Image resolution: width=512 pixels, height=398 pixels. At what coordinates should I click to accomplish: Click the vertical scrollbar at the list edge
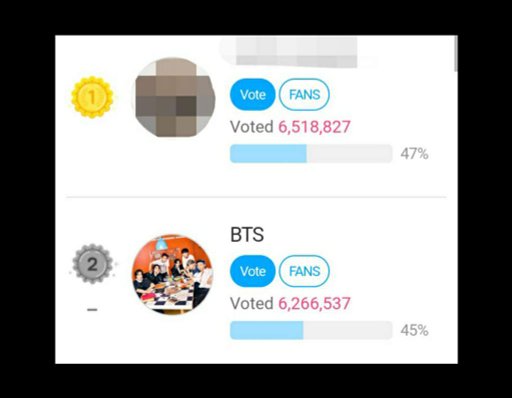[x=456, y=54]
